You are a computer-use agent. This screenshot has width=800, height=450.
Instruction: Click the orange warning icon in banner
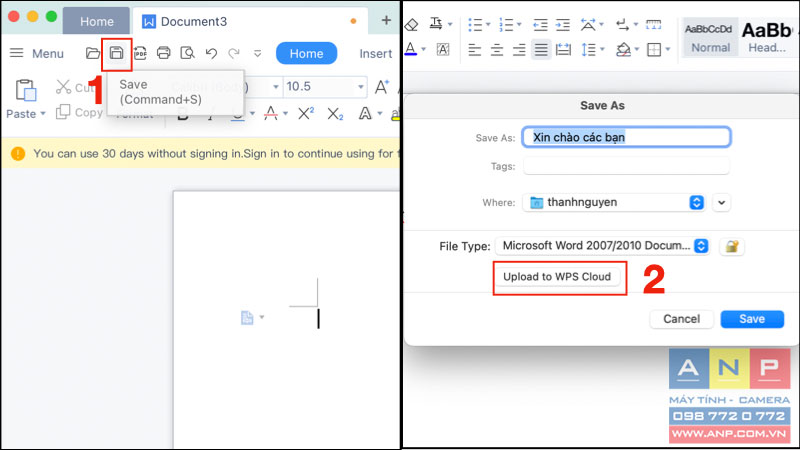point(18,154)
